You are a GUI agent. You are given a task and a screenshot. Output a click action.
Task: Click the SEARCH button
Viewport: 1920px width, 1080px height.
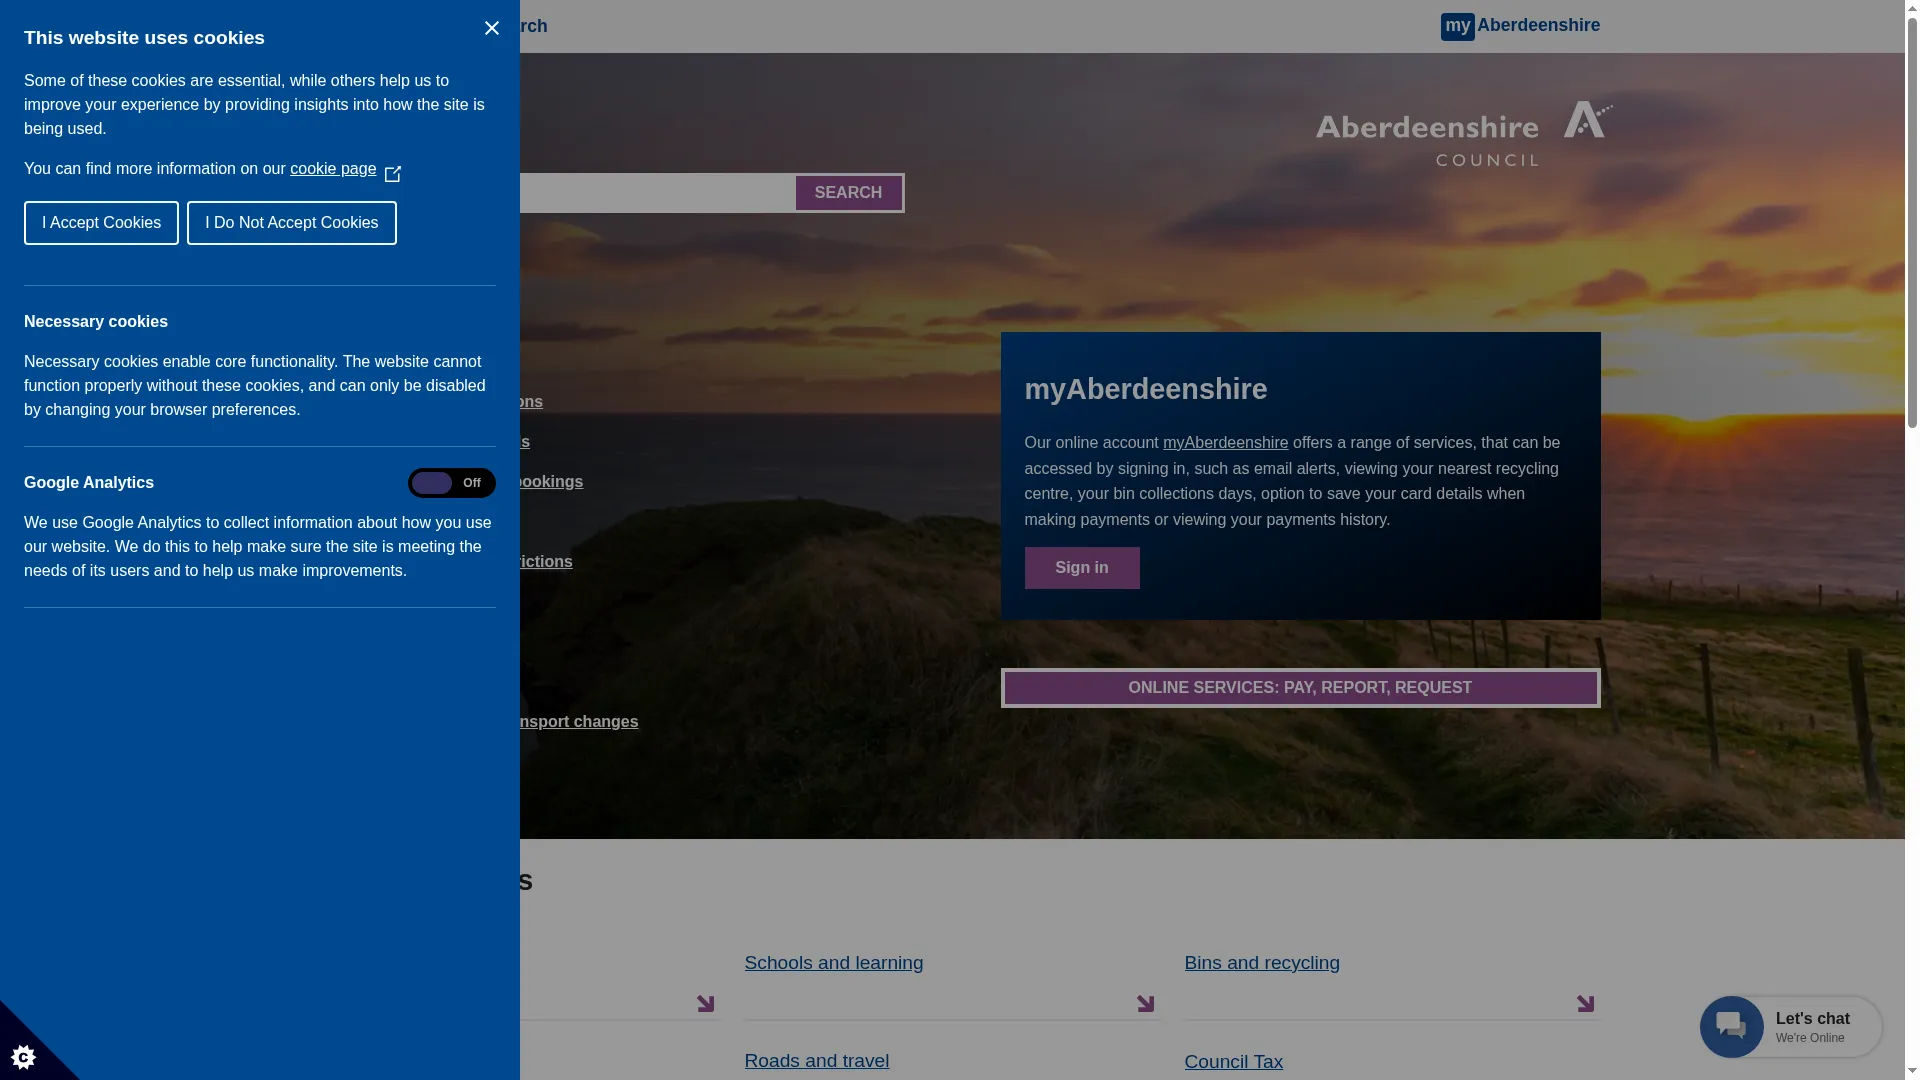[848, 193]
